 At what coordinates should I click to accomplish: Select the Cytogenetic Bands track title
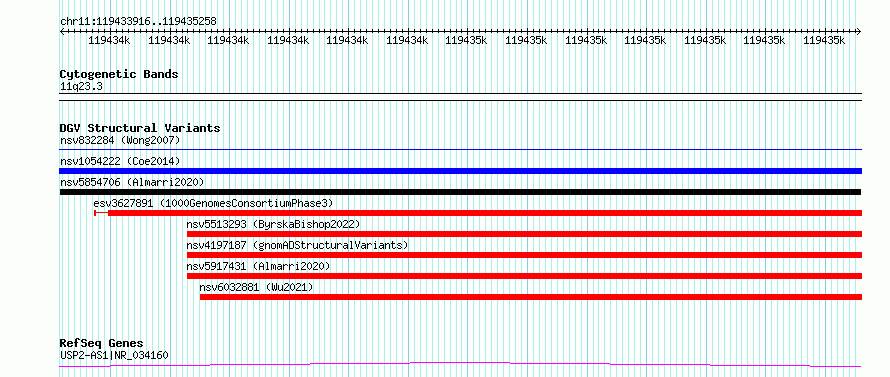pyautogui.click(x=119, y=74)
